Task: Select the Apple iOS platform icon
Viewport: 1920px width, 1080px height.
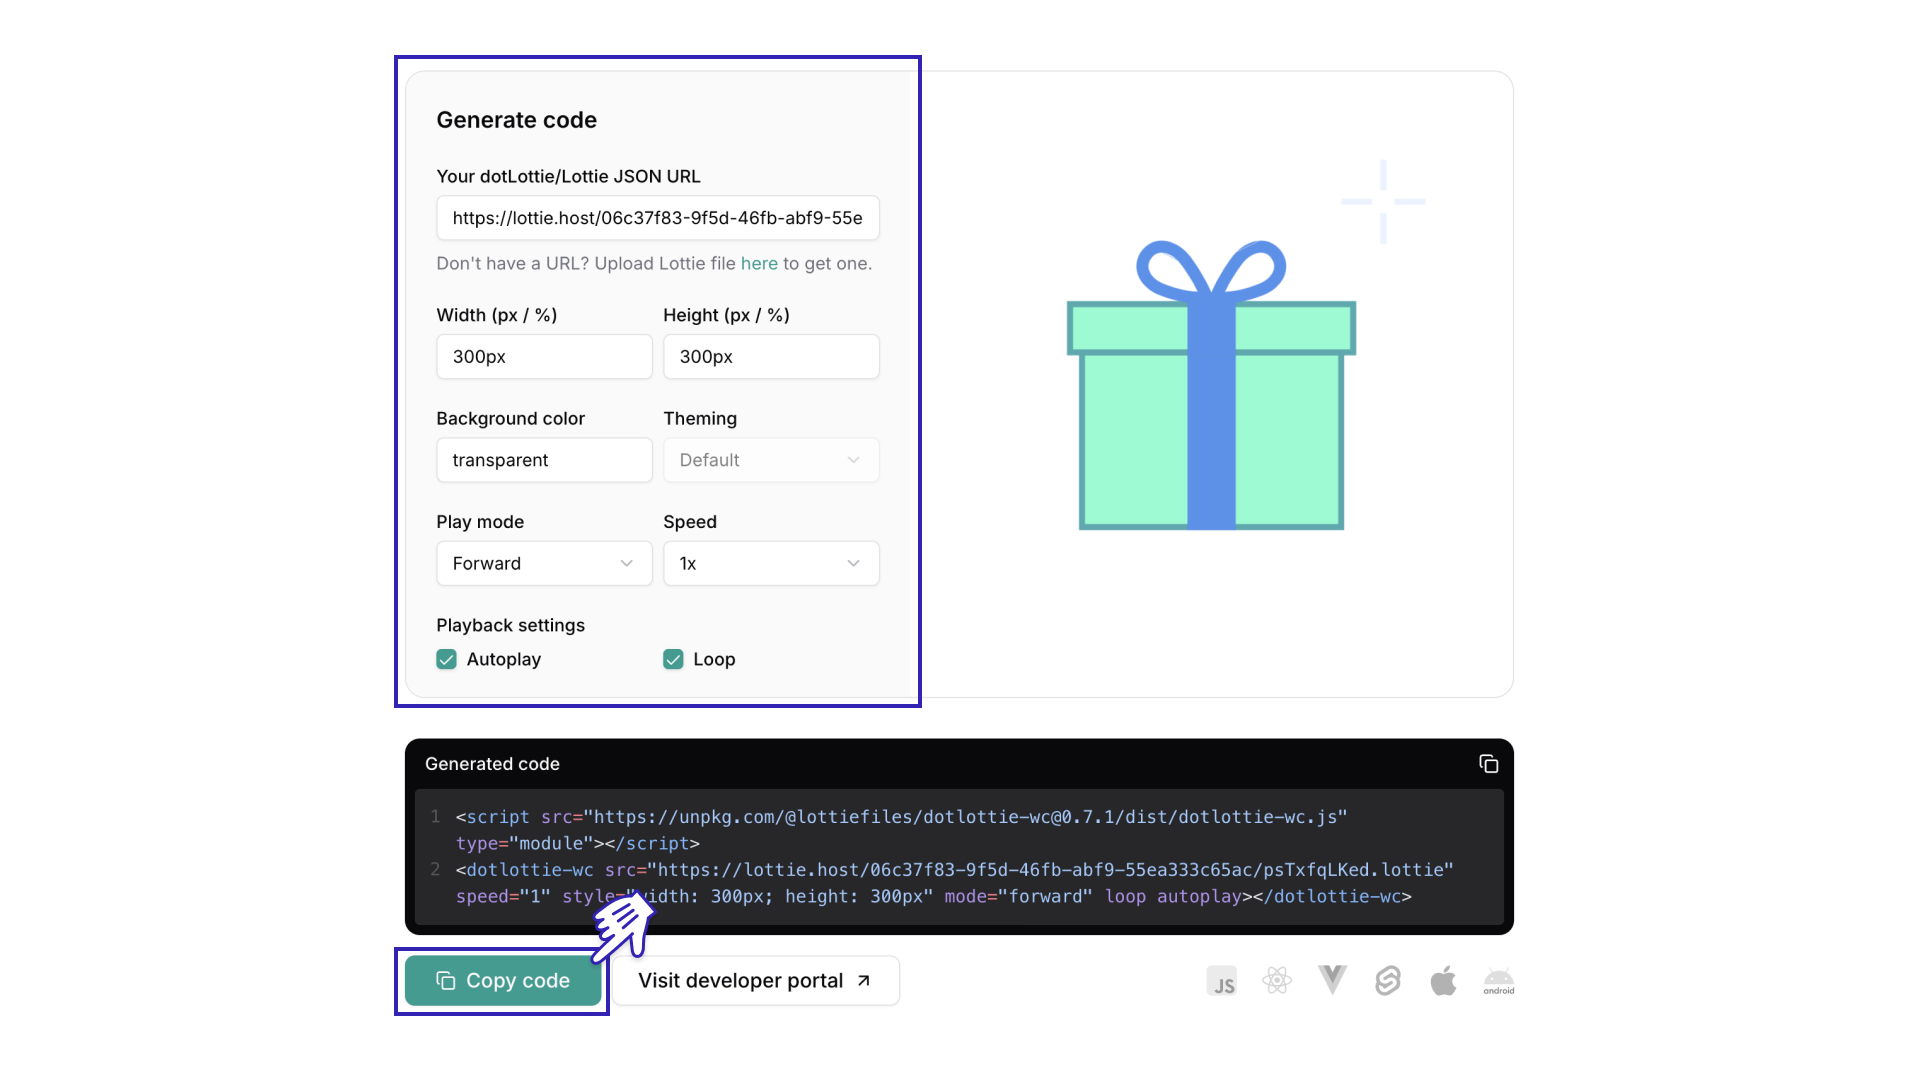Action: (x=1443, y=981)
